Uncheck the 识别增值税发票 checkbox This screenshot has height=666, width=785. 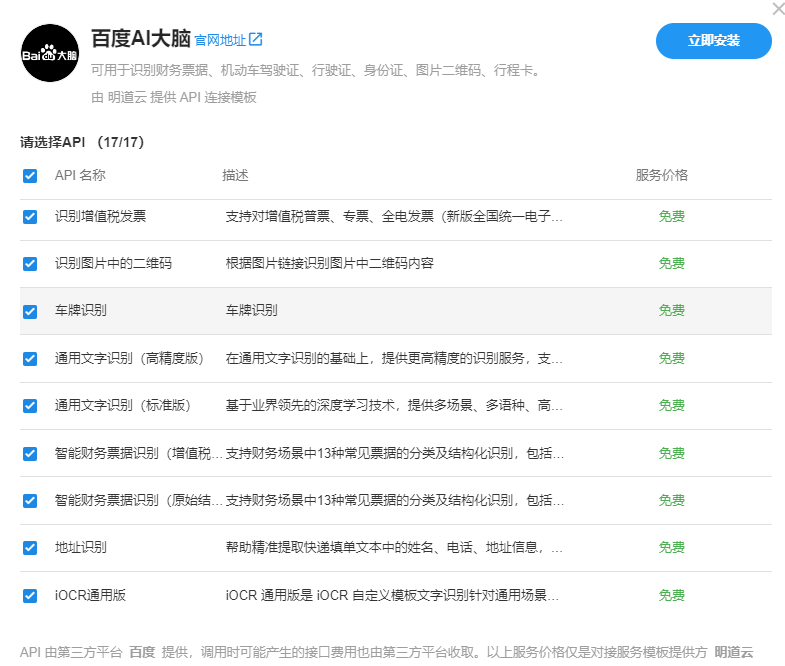pyautogui.click(x=30, y=217)
